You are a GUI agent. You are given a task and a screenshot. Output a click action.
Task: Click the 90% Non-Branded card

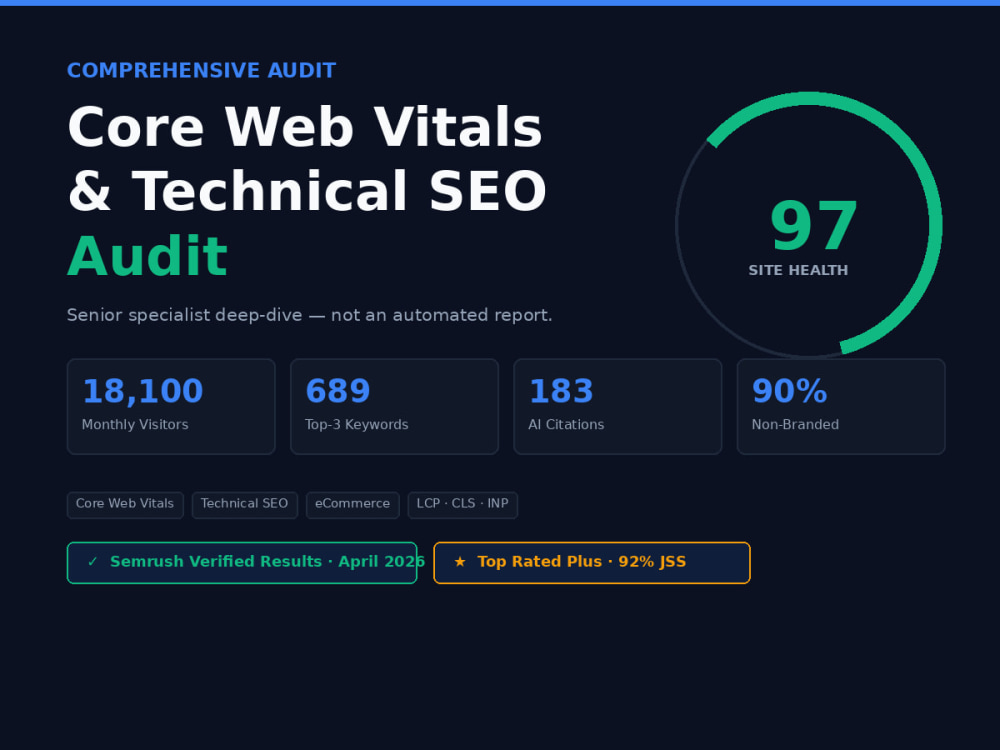(841, 406)
